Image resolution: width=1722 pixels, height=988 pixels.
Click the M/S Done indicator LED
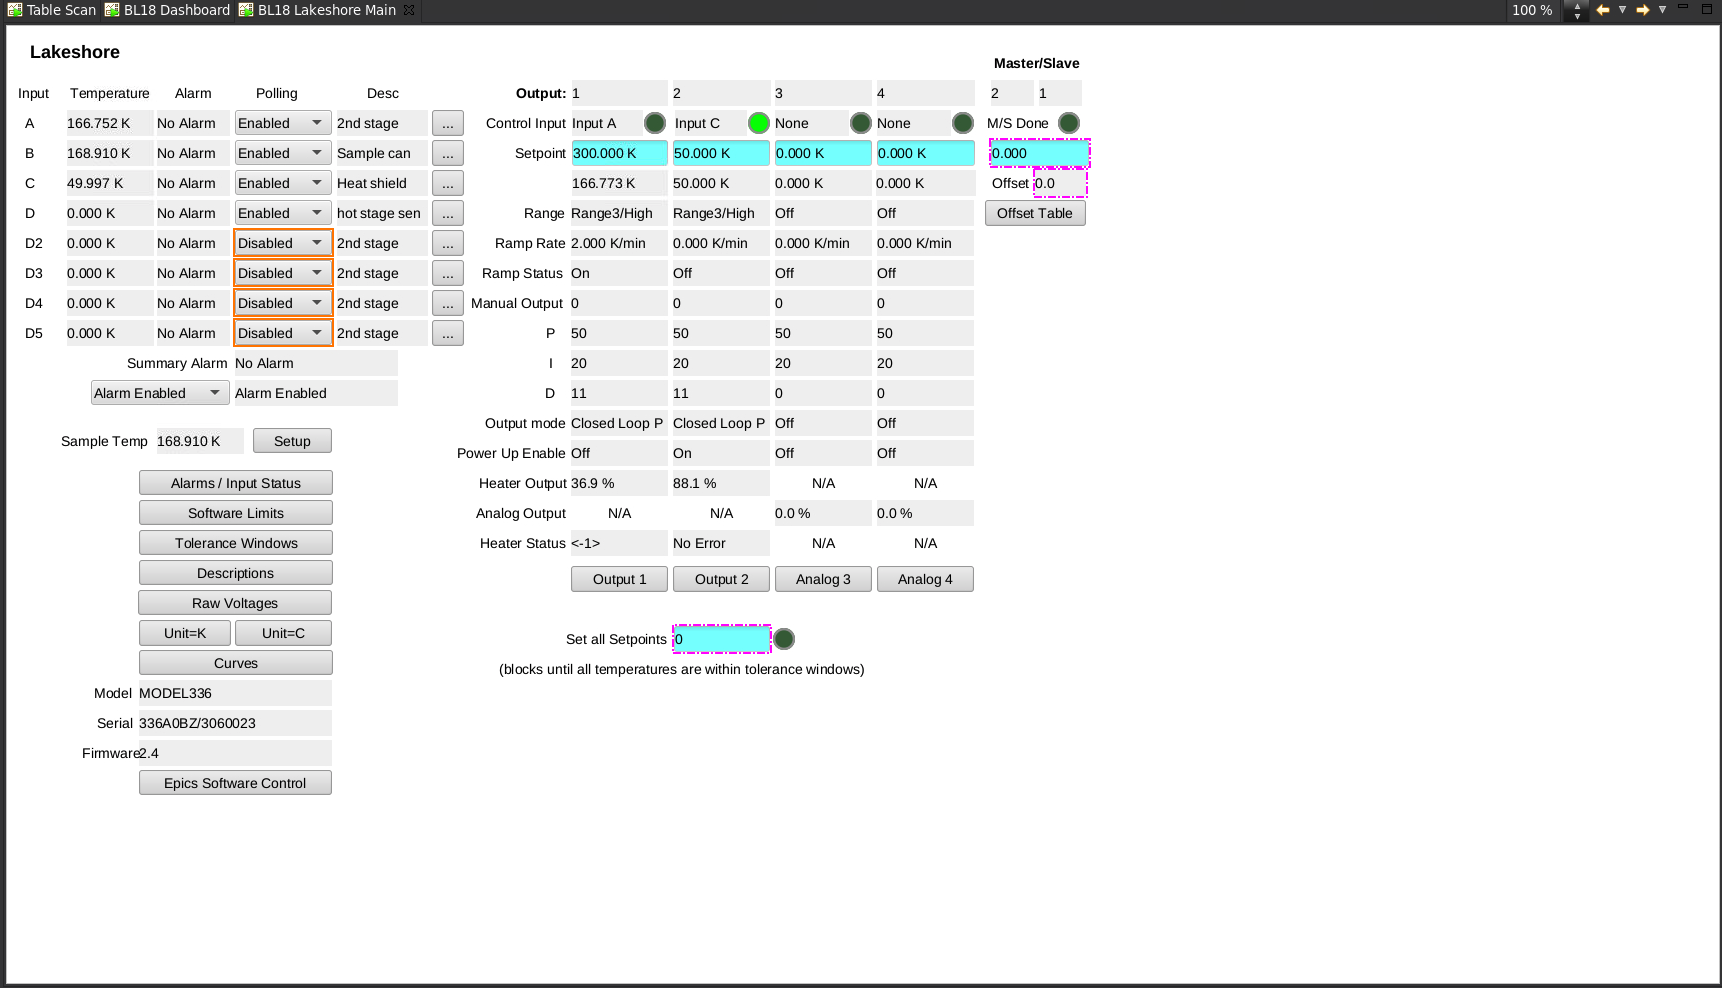[x=1069, y=123]
